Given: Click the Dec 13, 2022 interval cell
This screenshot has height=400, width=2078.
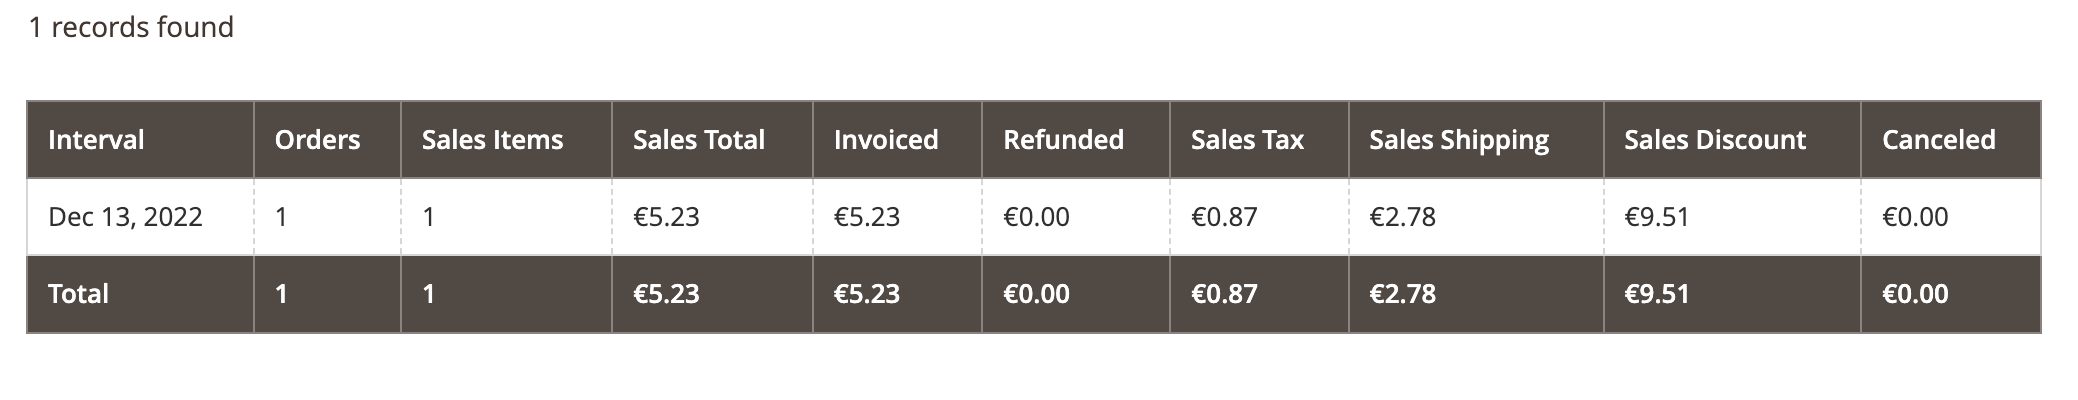Looking at the screenshot, I should pyautogui.click(x=125, y=217).
